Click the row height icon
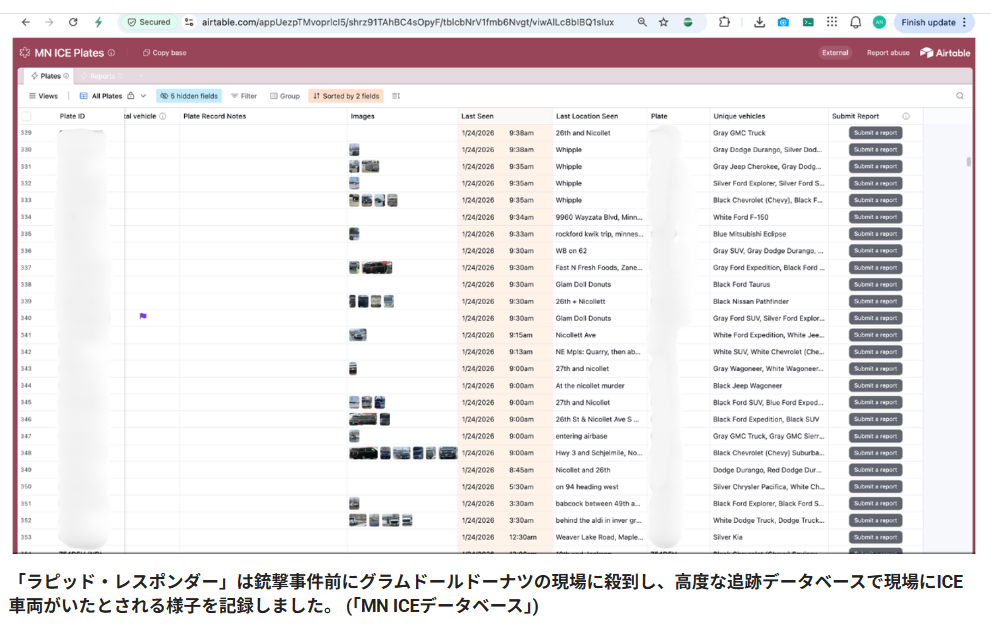Viewport: 991px width, 636px height. tap(396, 96)
